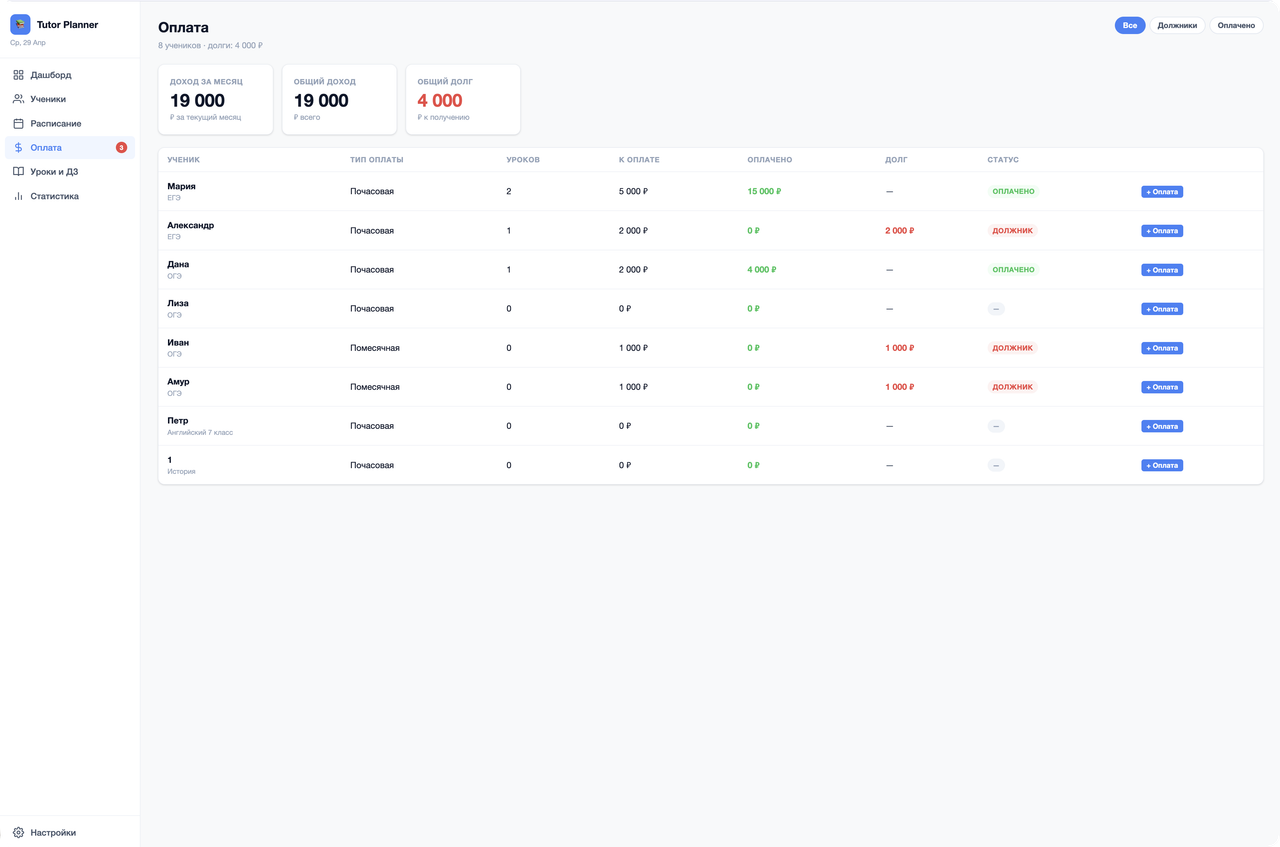Click student name Петр
1280x847 pixels.
click(178, 420)
